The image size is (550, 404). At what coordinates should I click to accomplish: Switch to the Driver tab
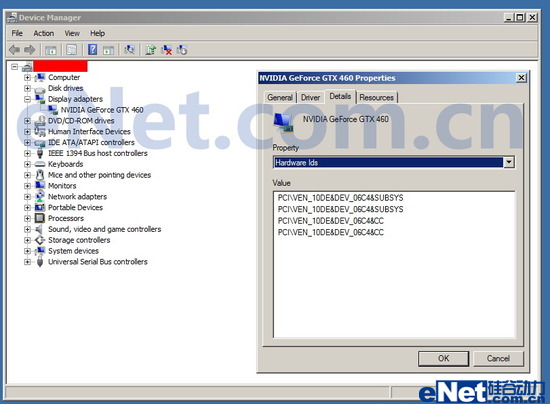point(310,97)
